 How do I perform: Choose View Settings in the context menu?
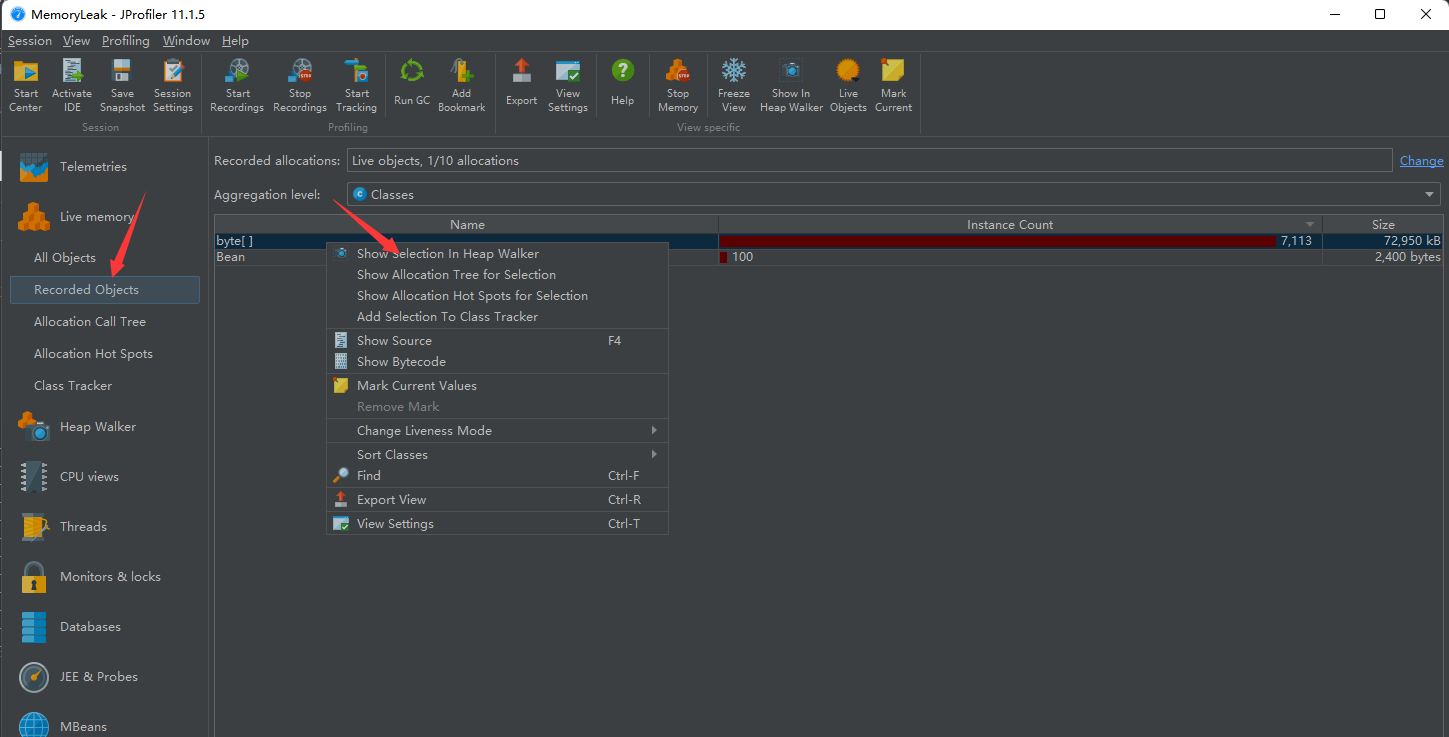pyautogui.click(x=497, y=524)
